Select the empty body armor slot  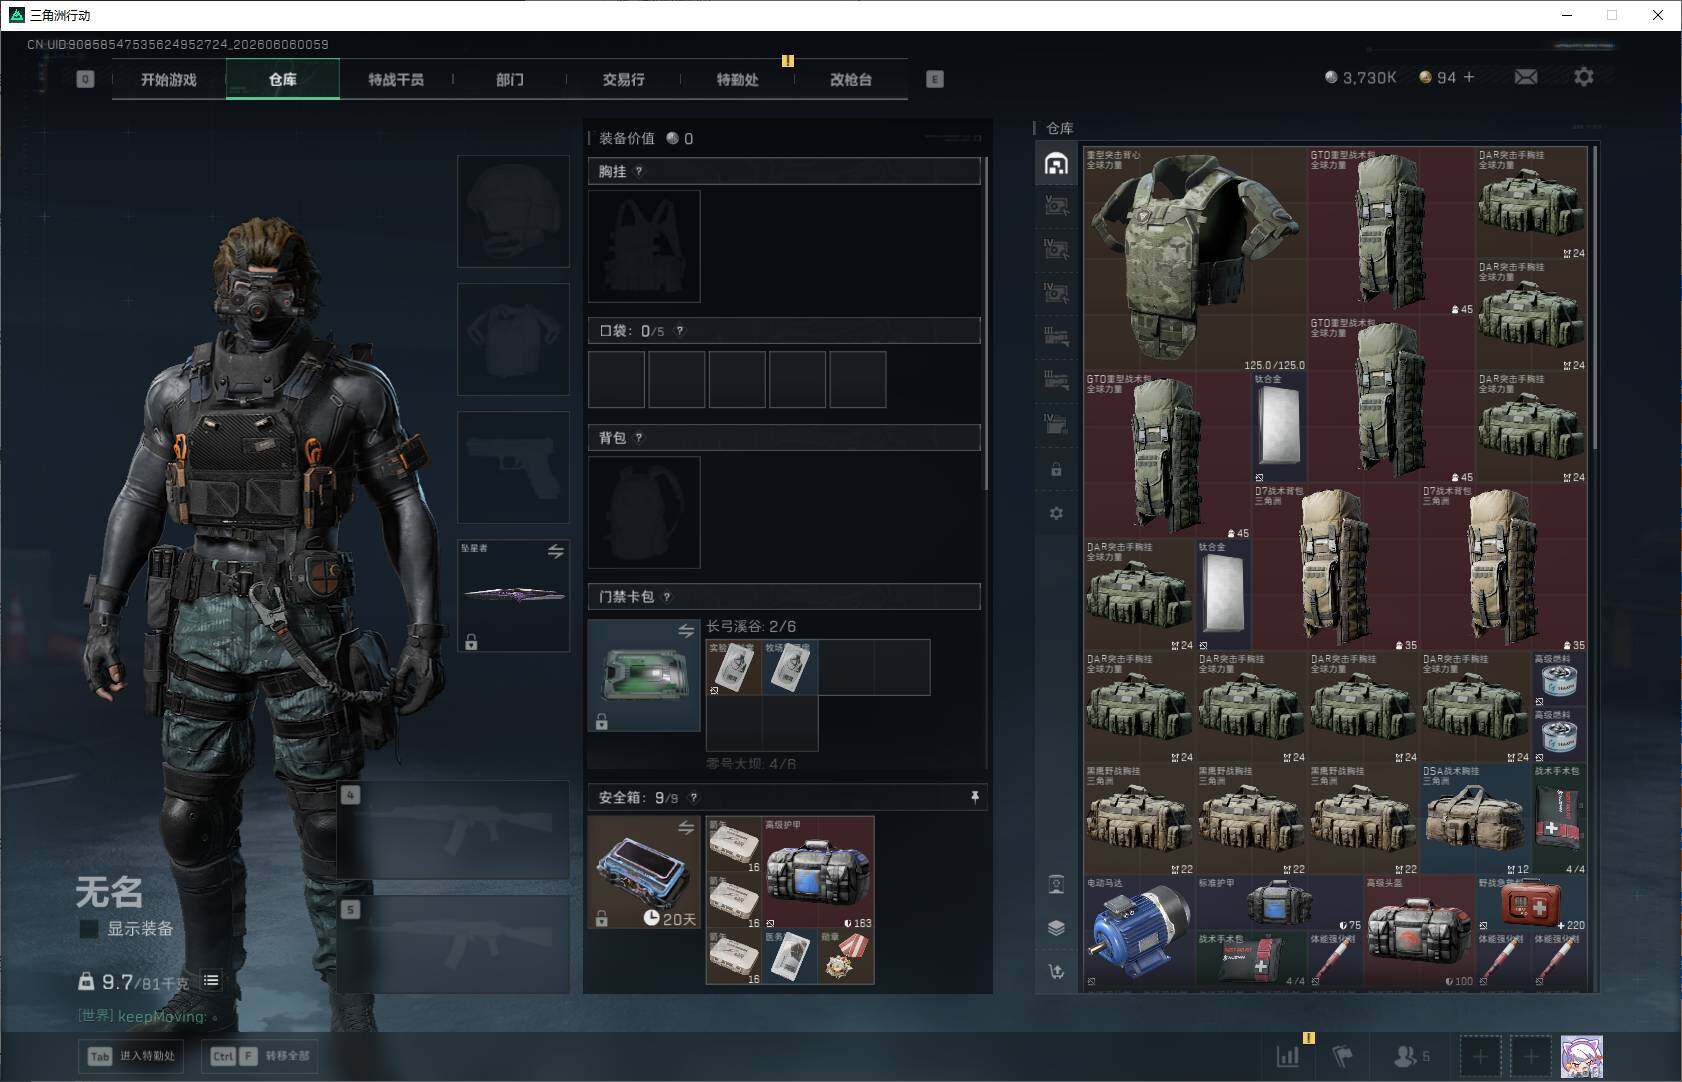click(514, 339)
